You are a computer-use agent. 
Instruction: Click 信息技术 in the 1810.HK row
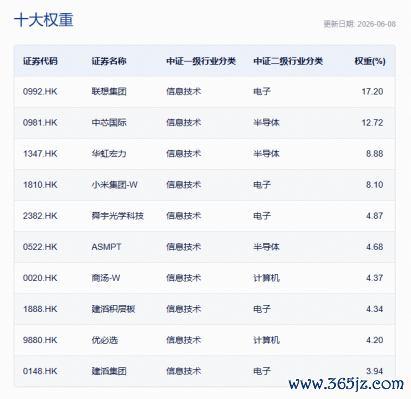coord(184,185)
